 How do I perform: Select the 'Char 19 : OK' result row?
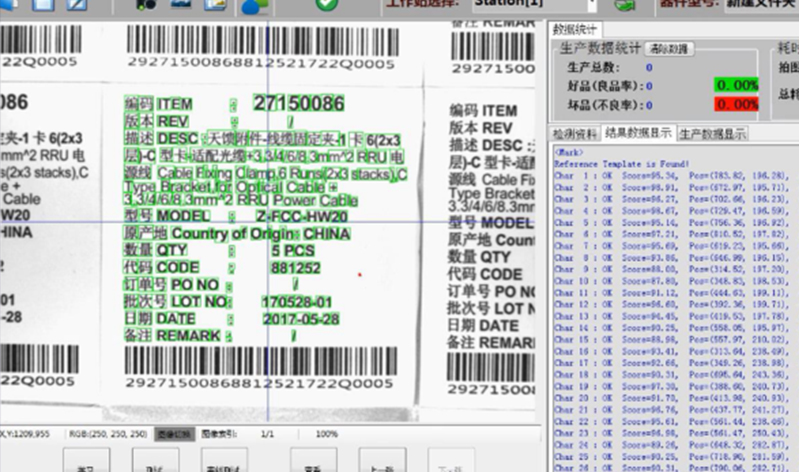[x=672, y=387]
